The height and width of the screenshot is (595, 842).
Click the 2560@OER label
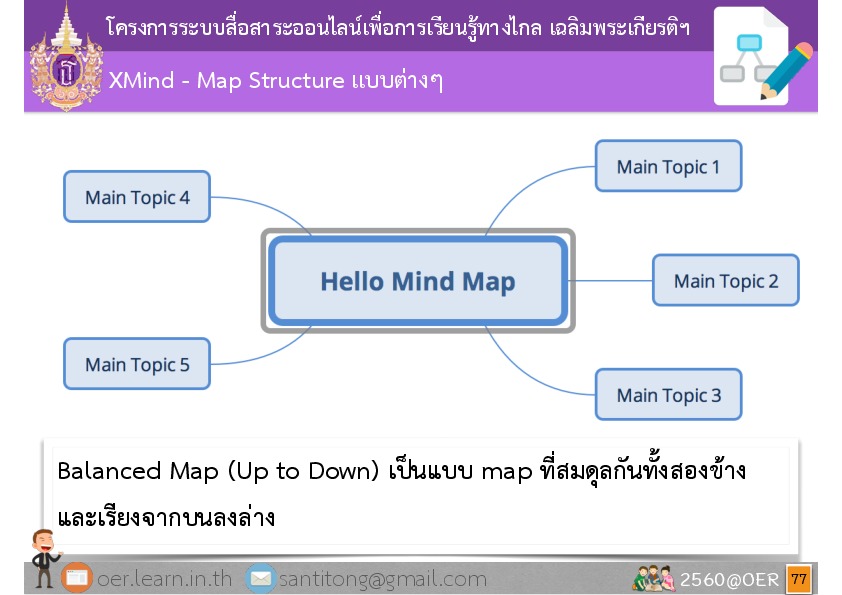coord(730,579)
